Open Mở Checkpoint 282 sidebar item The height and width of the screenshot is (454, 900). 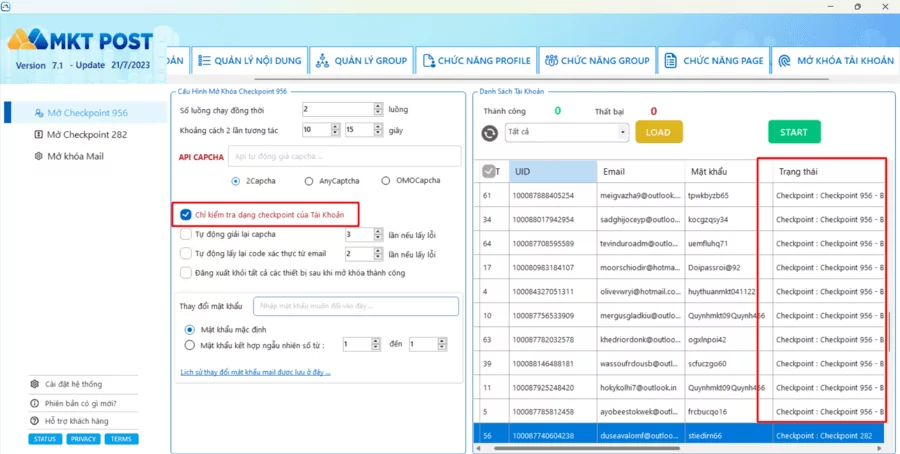tap(86, 134)
